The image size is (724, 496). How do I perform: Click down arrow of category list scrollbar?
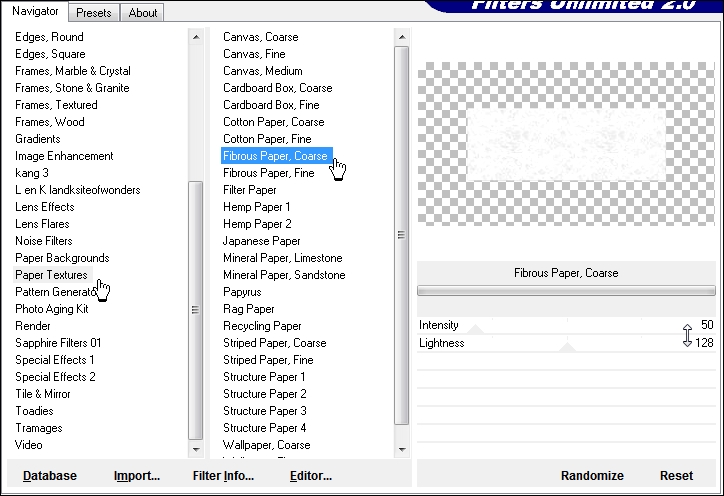(196, 449)
